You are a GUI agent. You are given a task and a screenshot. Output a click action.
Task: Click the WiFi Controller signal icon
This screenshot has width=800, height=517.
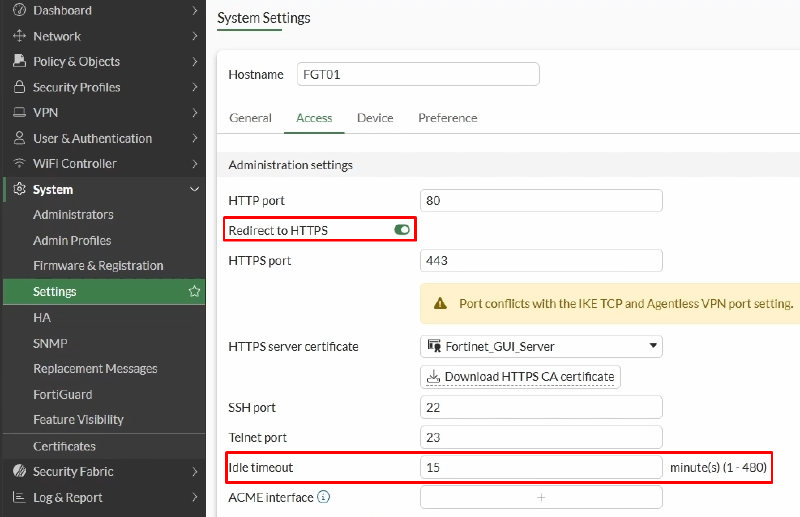pos(19,163)
